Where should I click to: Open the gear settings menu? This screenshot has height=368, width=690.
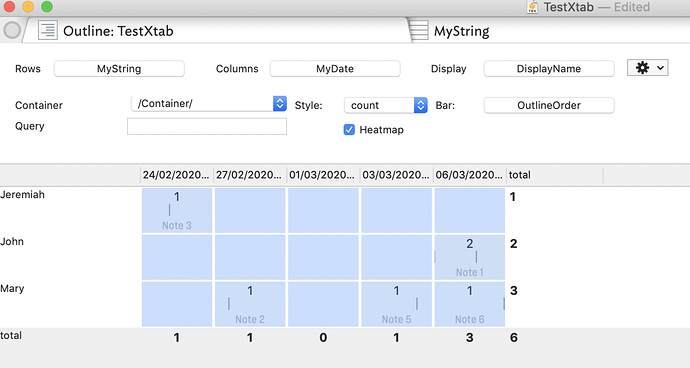pos(647,68)
